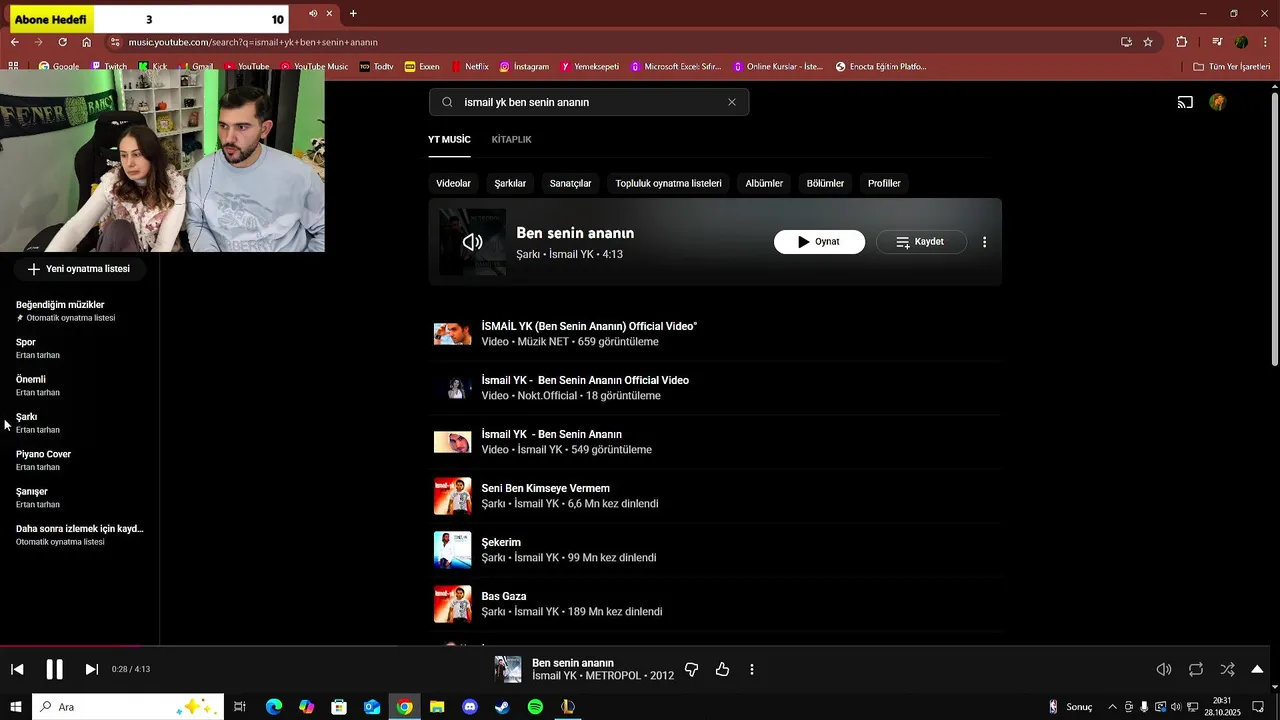Show hidden system tray icons chevron
The image size is (1280, 720).
click(x=1112, y=707)
